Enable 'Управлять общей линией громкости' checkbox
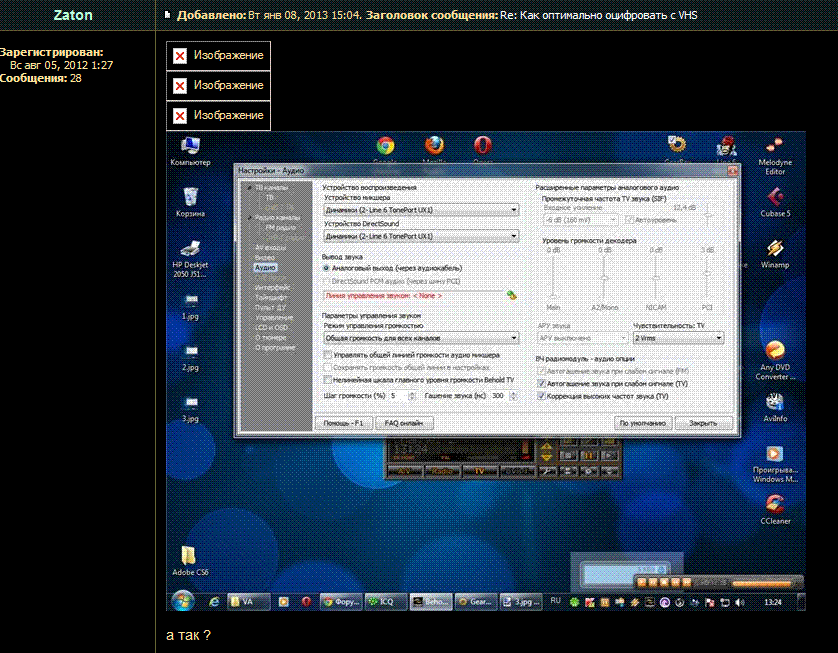The width and height of the screenshot is (838, 653). (328, 355)
